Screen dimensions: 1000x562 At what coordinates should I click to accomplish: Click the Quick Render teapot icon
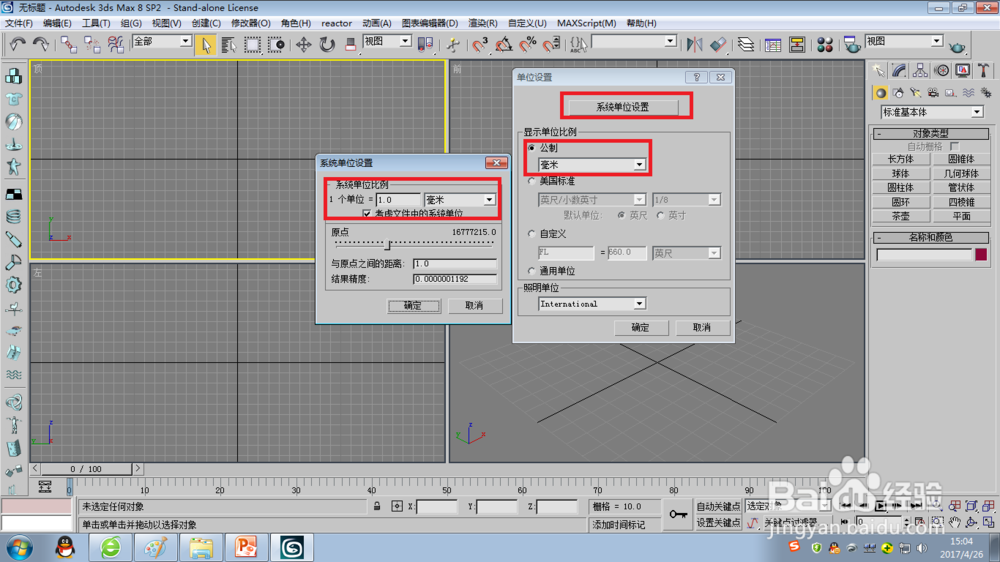957,46
